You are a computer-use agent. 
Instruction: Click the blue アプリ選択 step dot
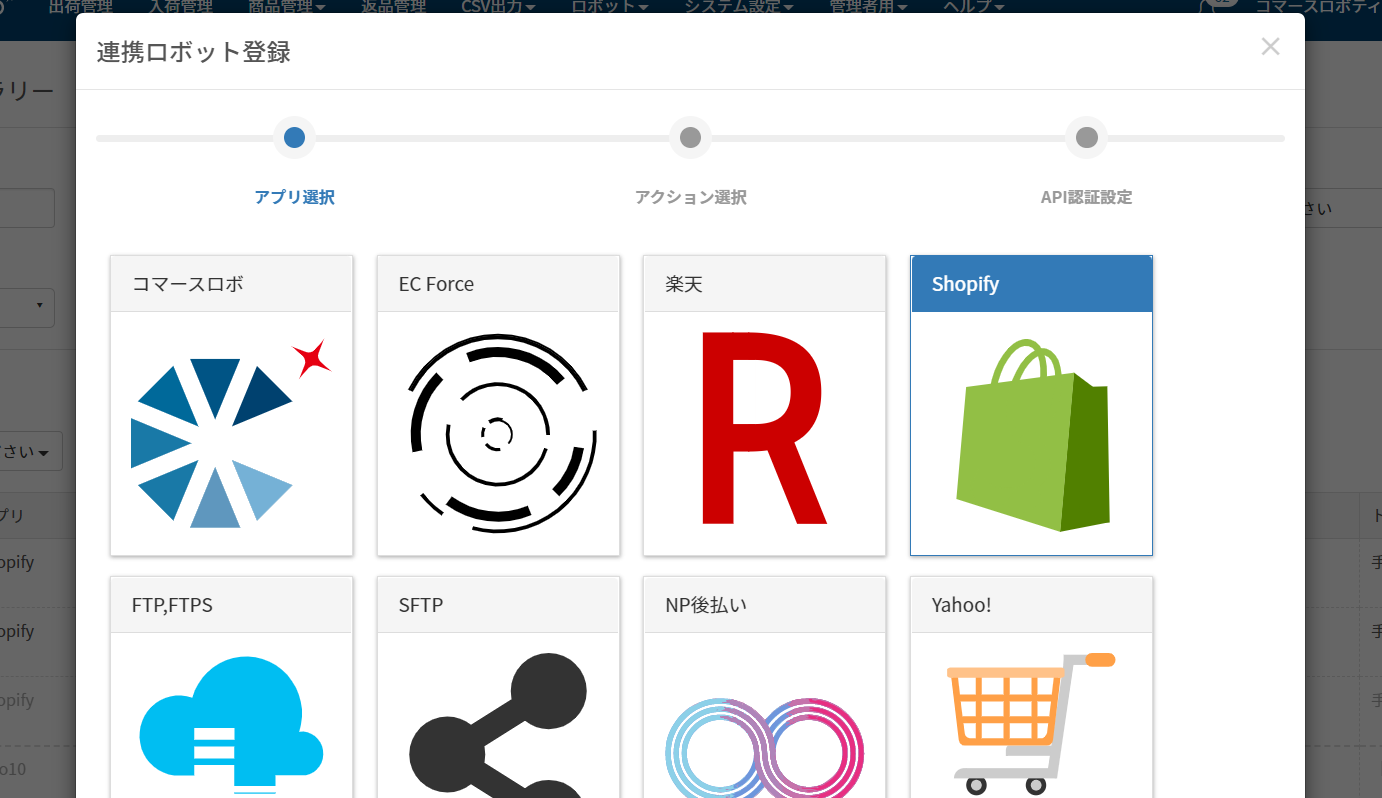coord(294,138)
